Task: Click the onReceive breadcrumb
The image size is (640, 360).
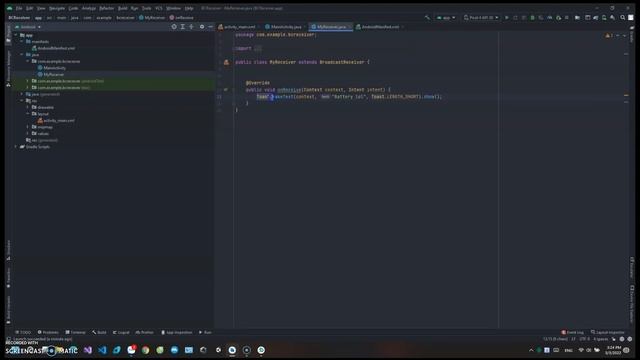Action: pos(182,18)
